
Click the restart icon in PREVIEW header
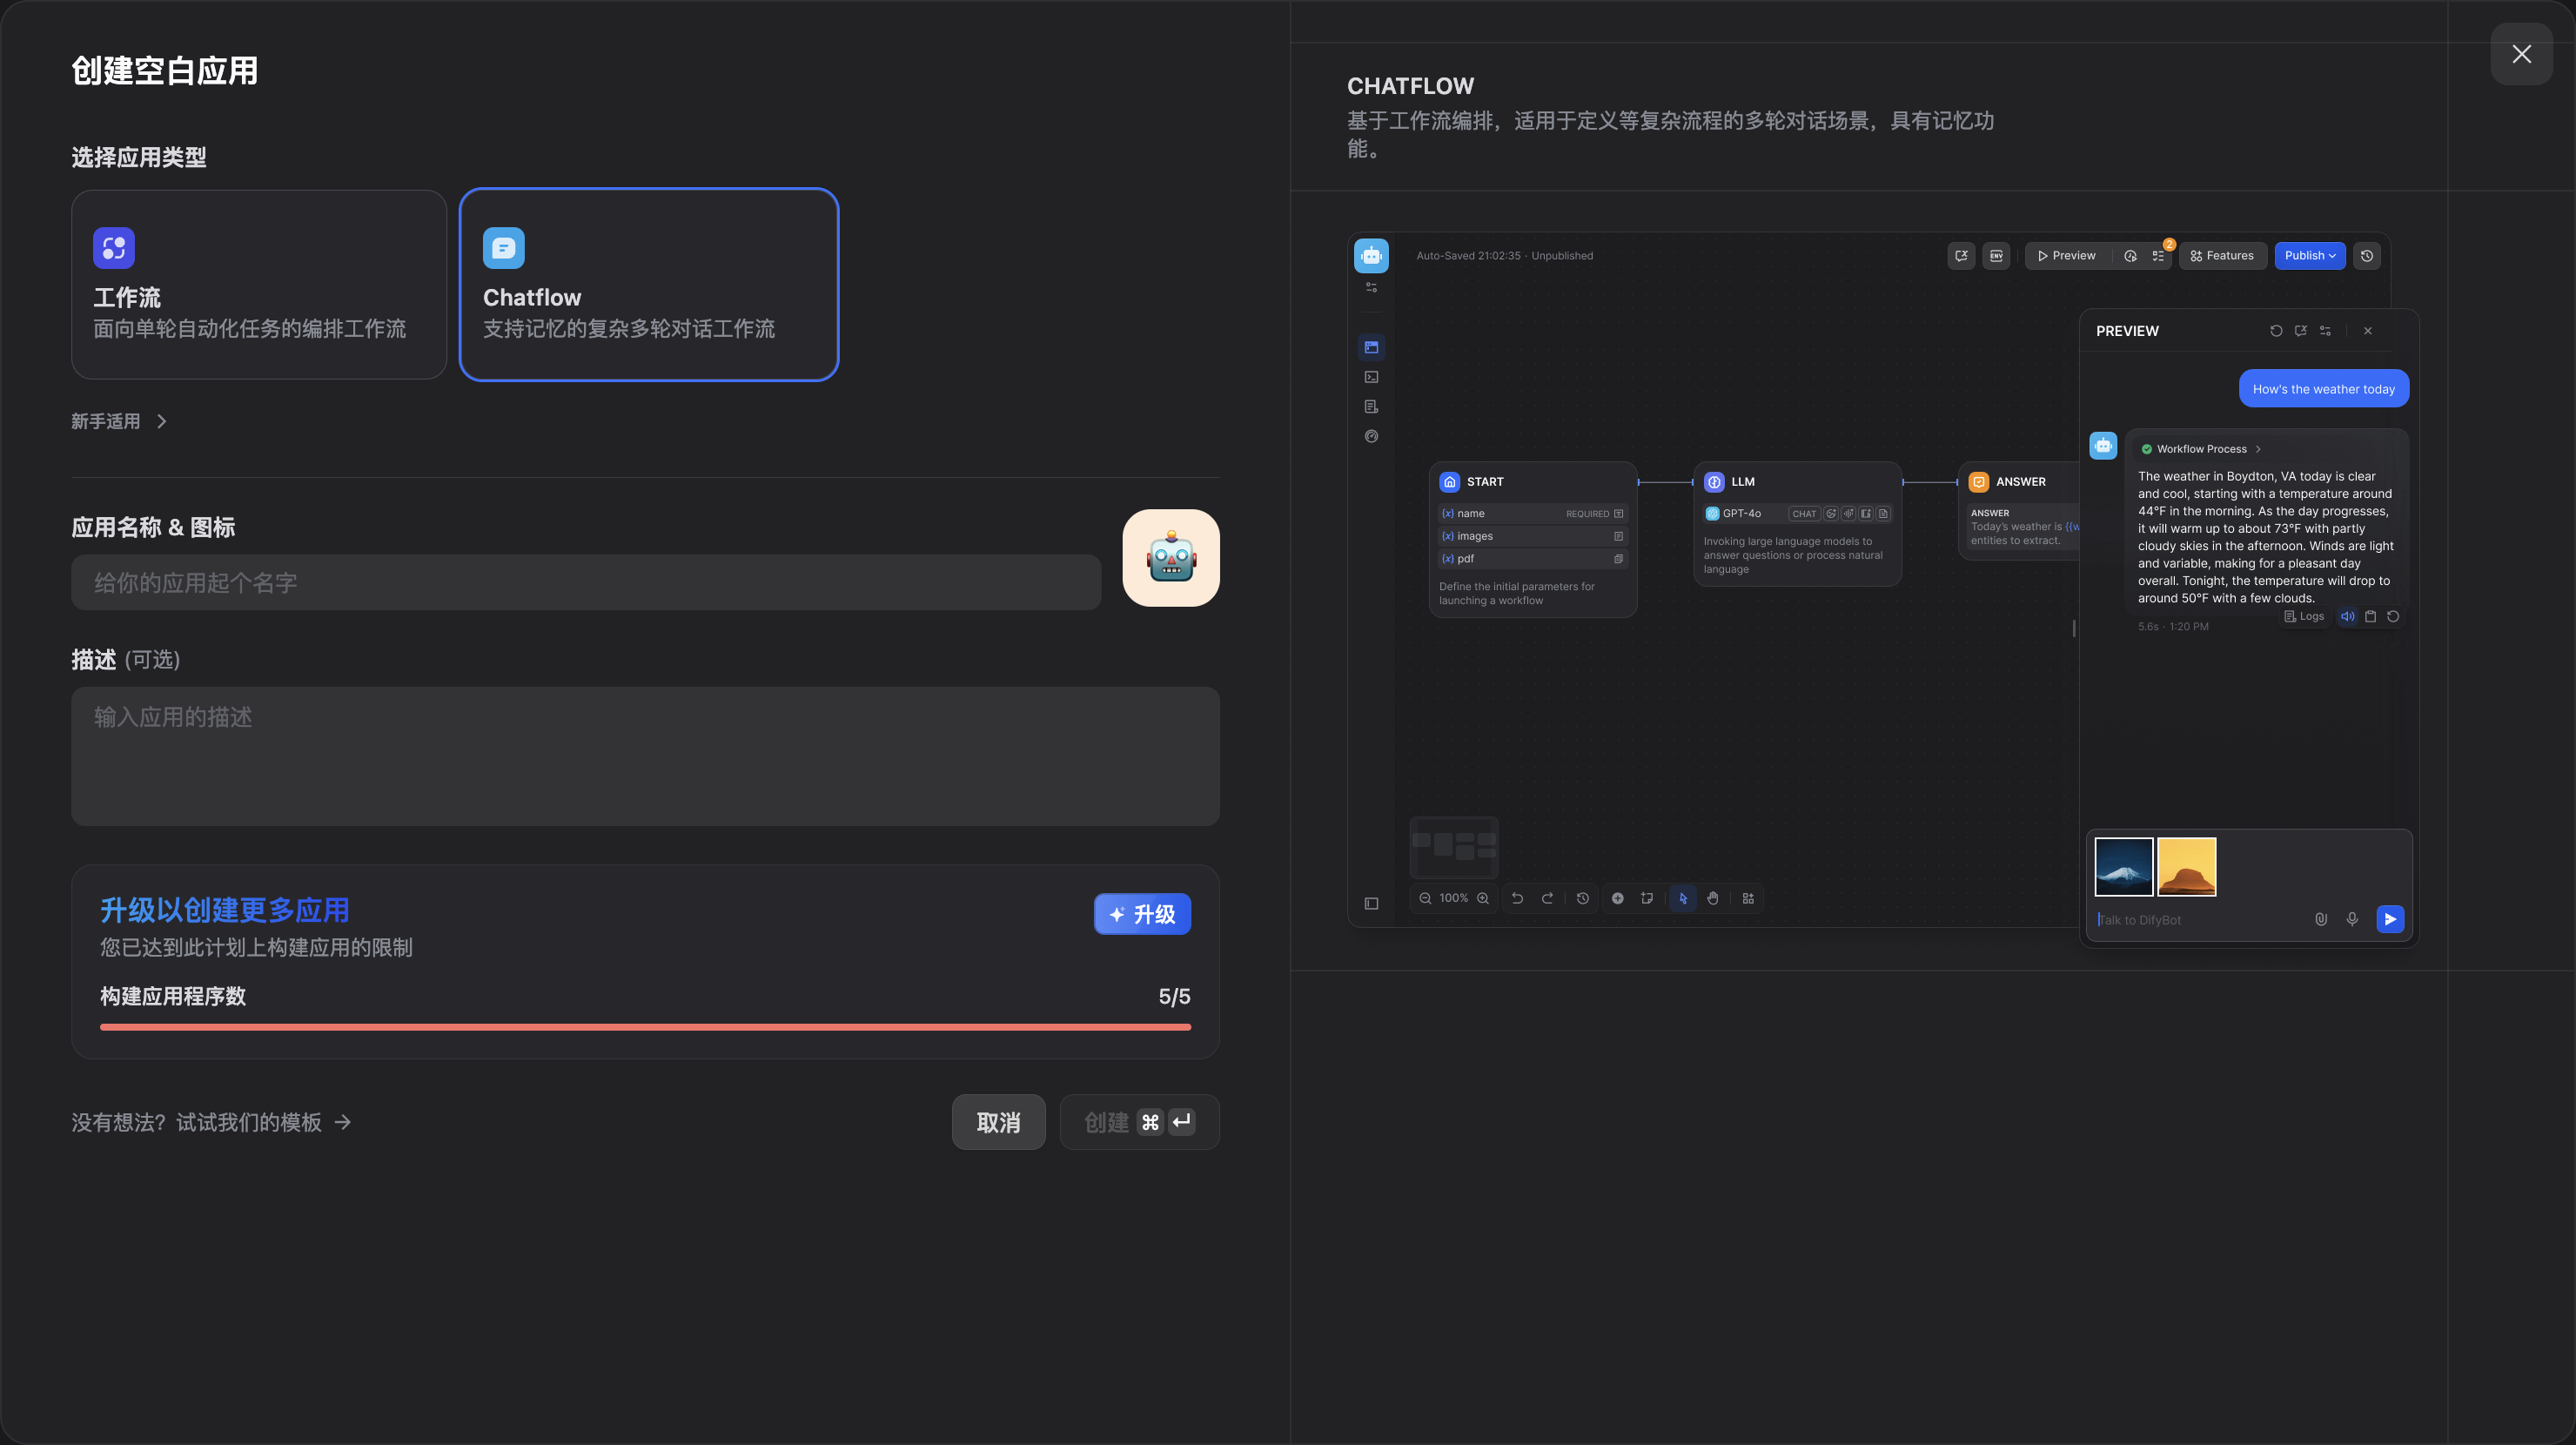2276,331
